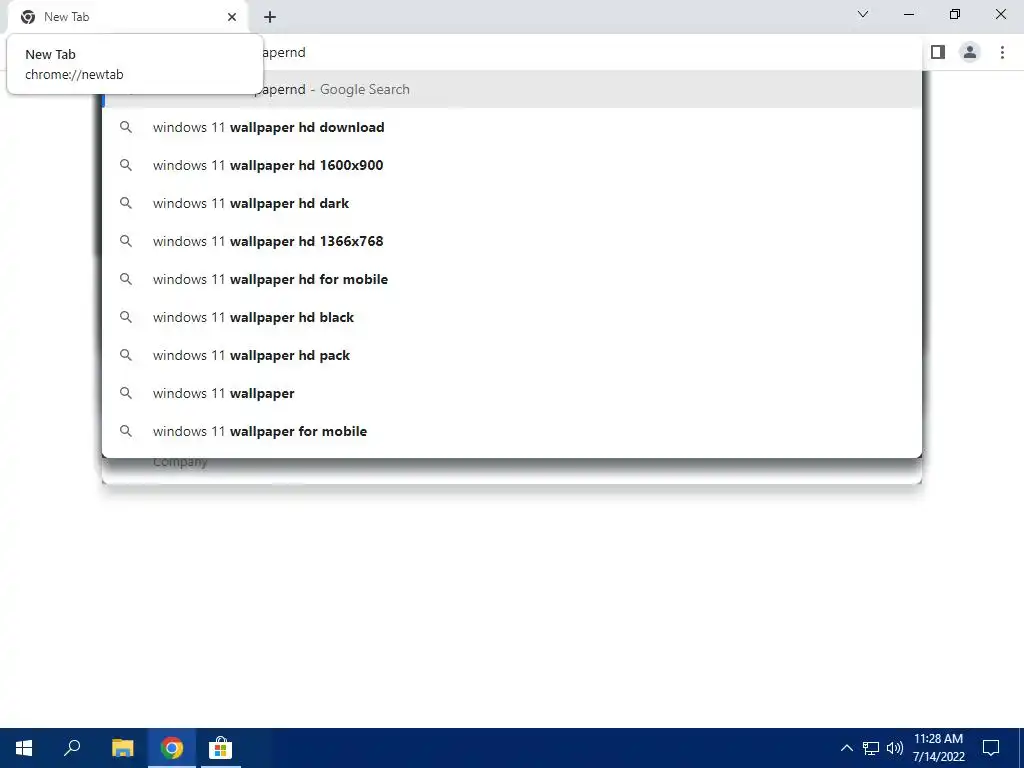
Task: Show hidden system tray icons
Action: coord(846,748)
